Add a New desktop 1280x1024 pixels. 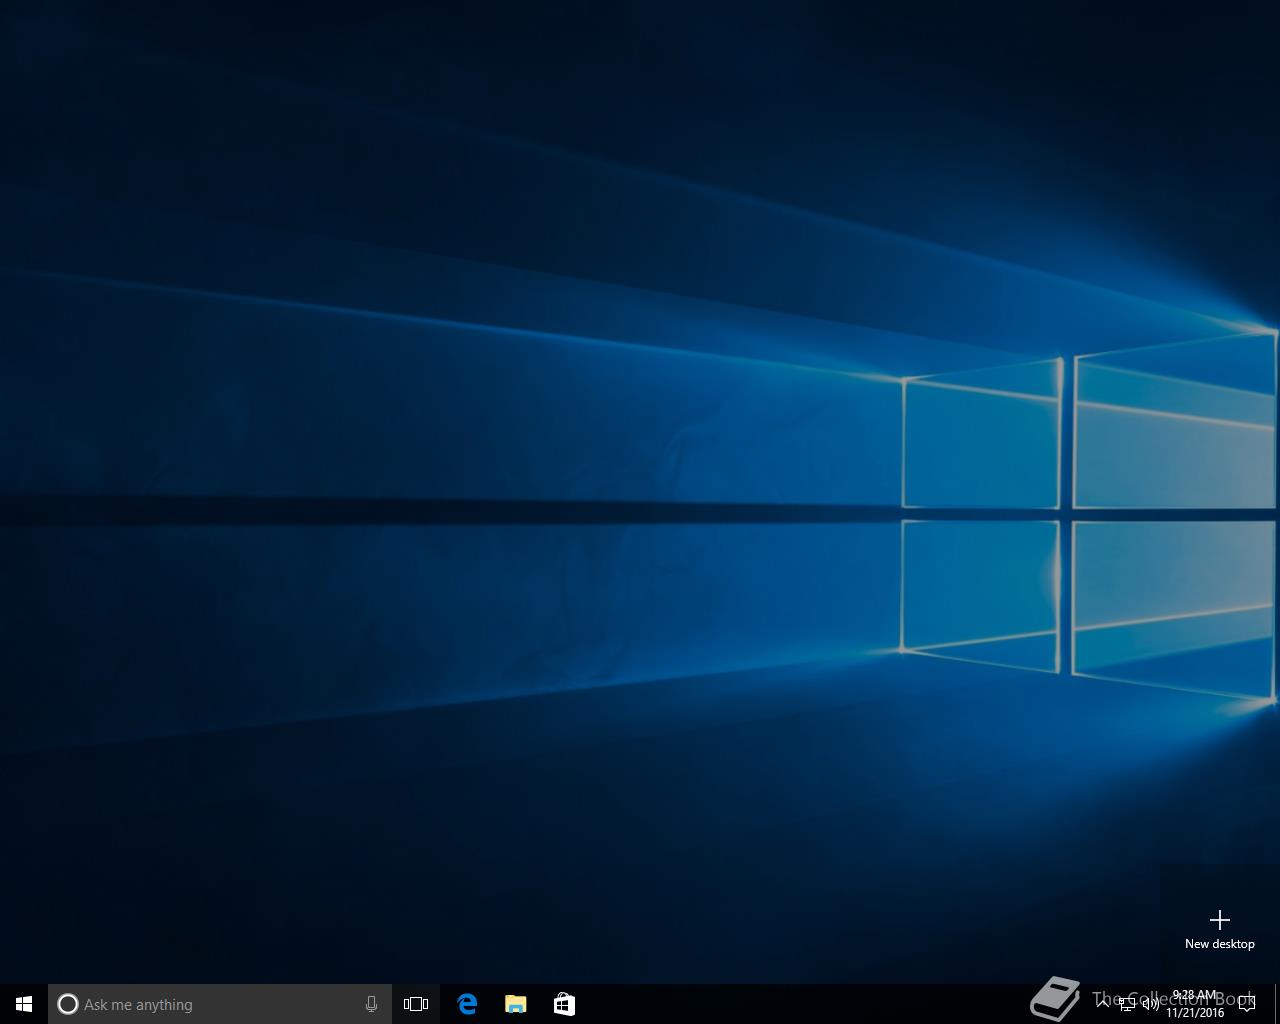click(x=1220, y=929)
